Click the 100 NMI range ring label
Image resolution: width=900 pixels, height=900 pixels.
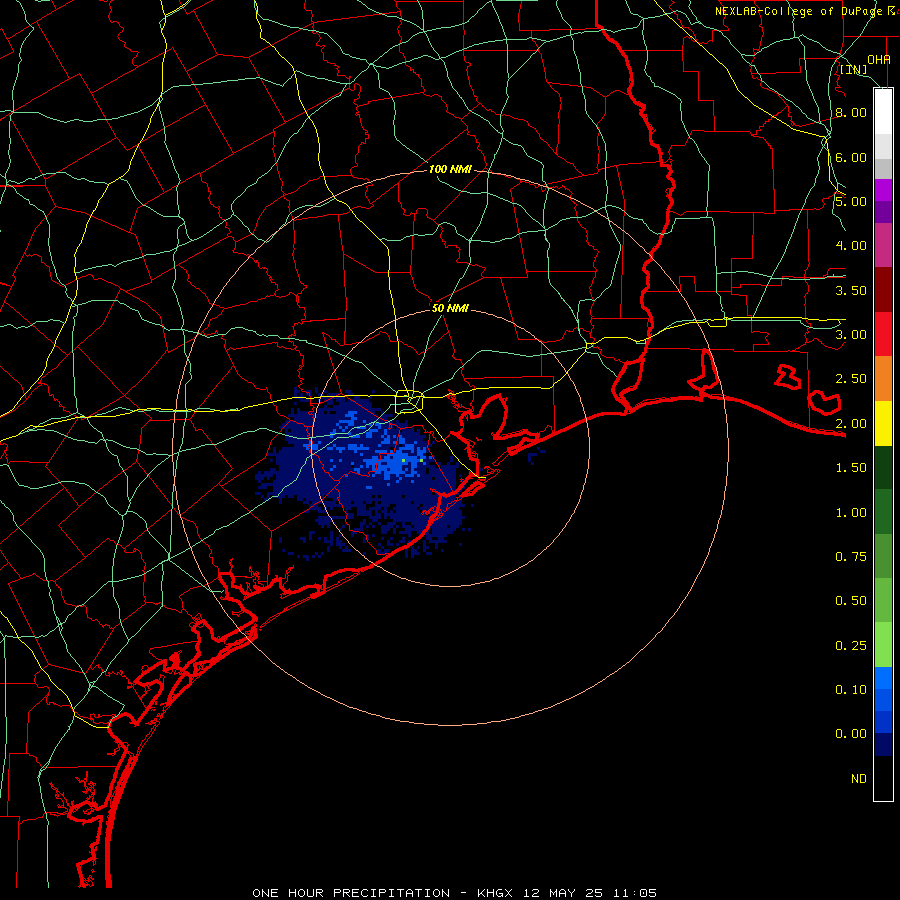coord(450,169)
